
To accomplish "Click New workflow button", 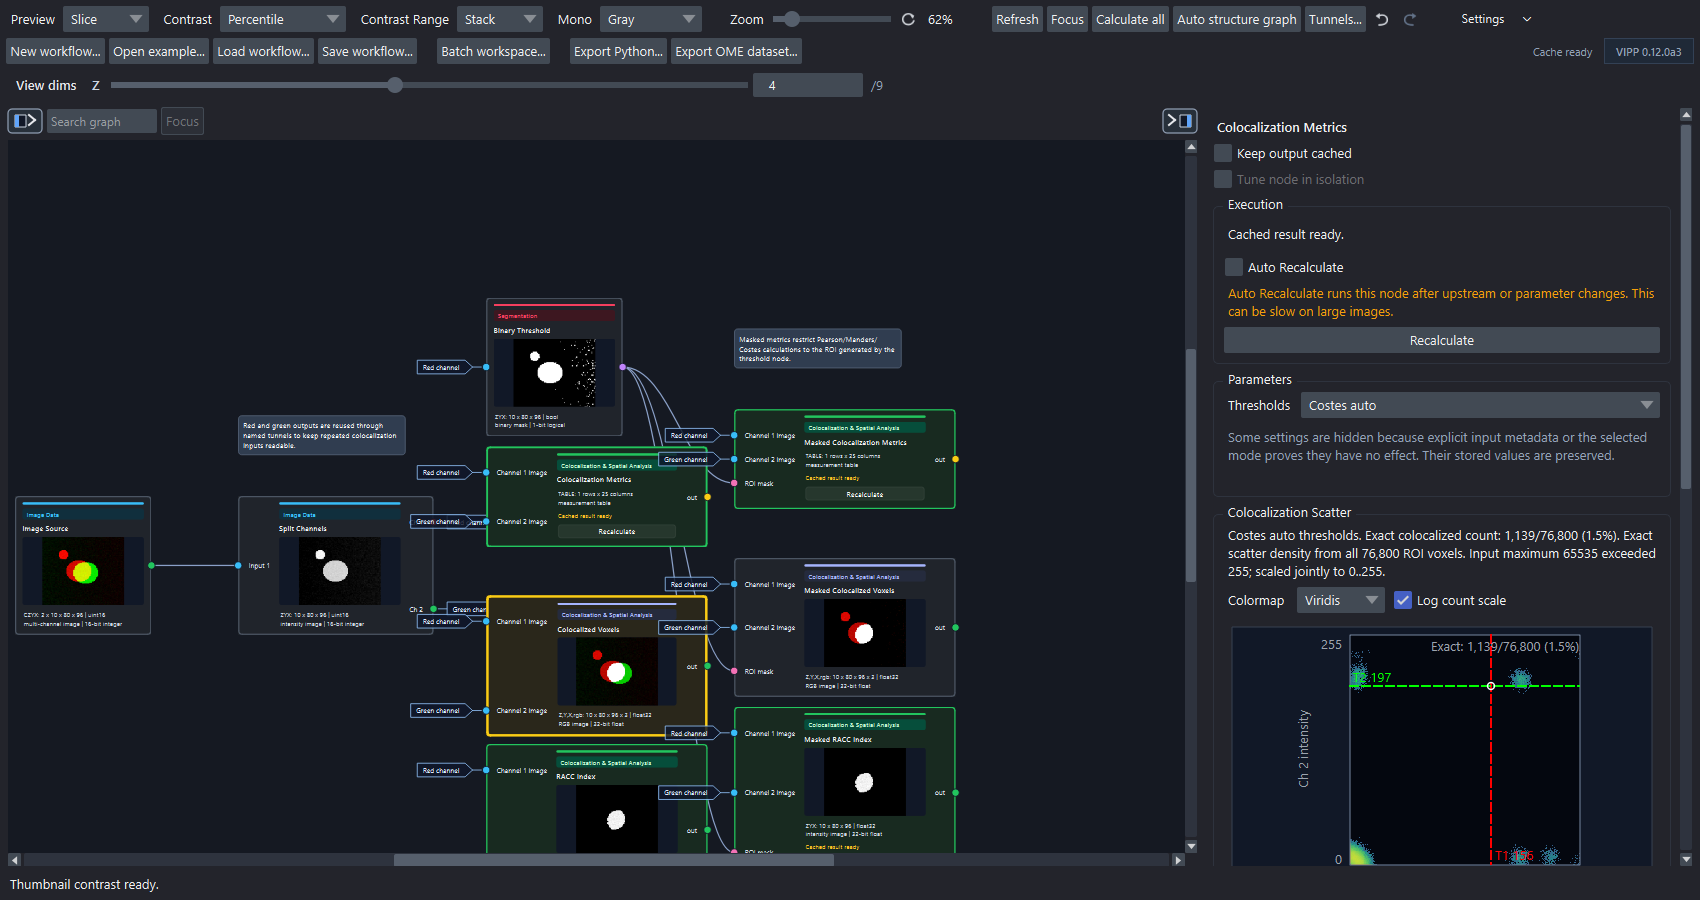I will click(x=55, y=51).
